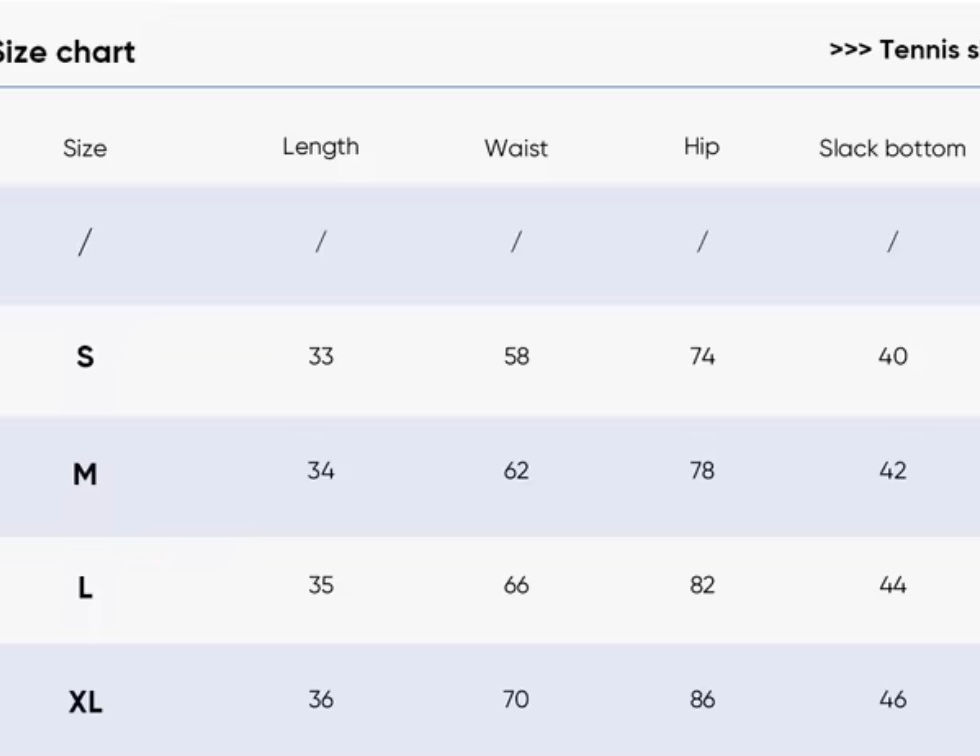The height and width of the screenshot is (756, 980).
Task: Select the waist value 58
Action: pyautogui.click(x=516, y=357)
